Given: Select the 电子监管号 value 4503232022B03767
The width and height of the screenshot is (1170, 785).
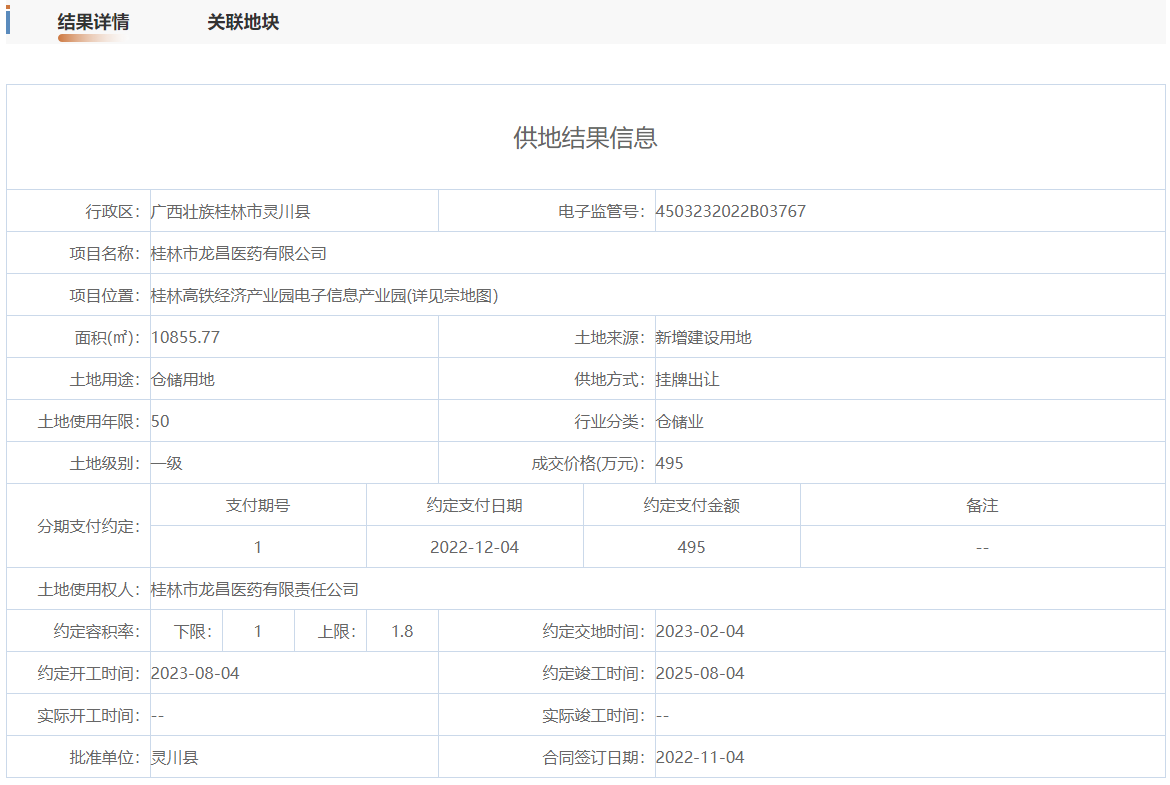Looking at the screenshot, I should point(730,212).
